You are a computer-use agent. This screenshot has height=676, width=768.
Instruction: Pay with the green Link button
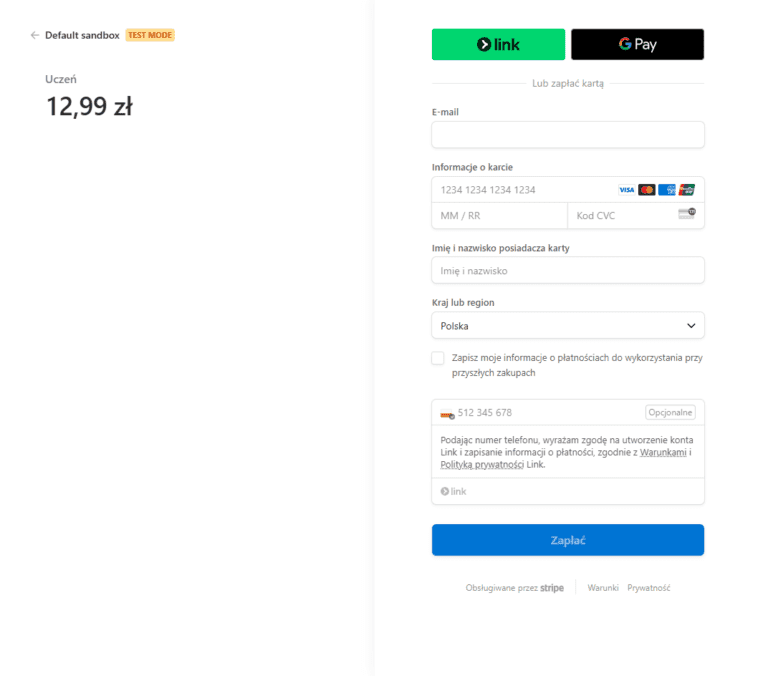pos(498,44)
